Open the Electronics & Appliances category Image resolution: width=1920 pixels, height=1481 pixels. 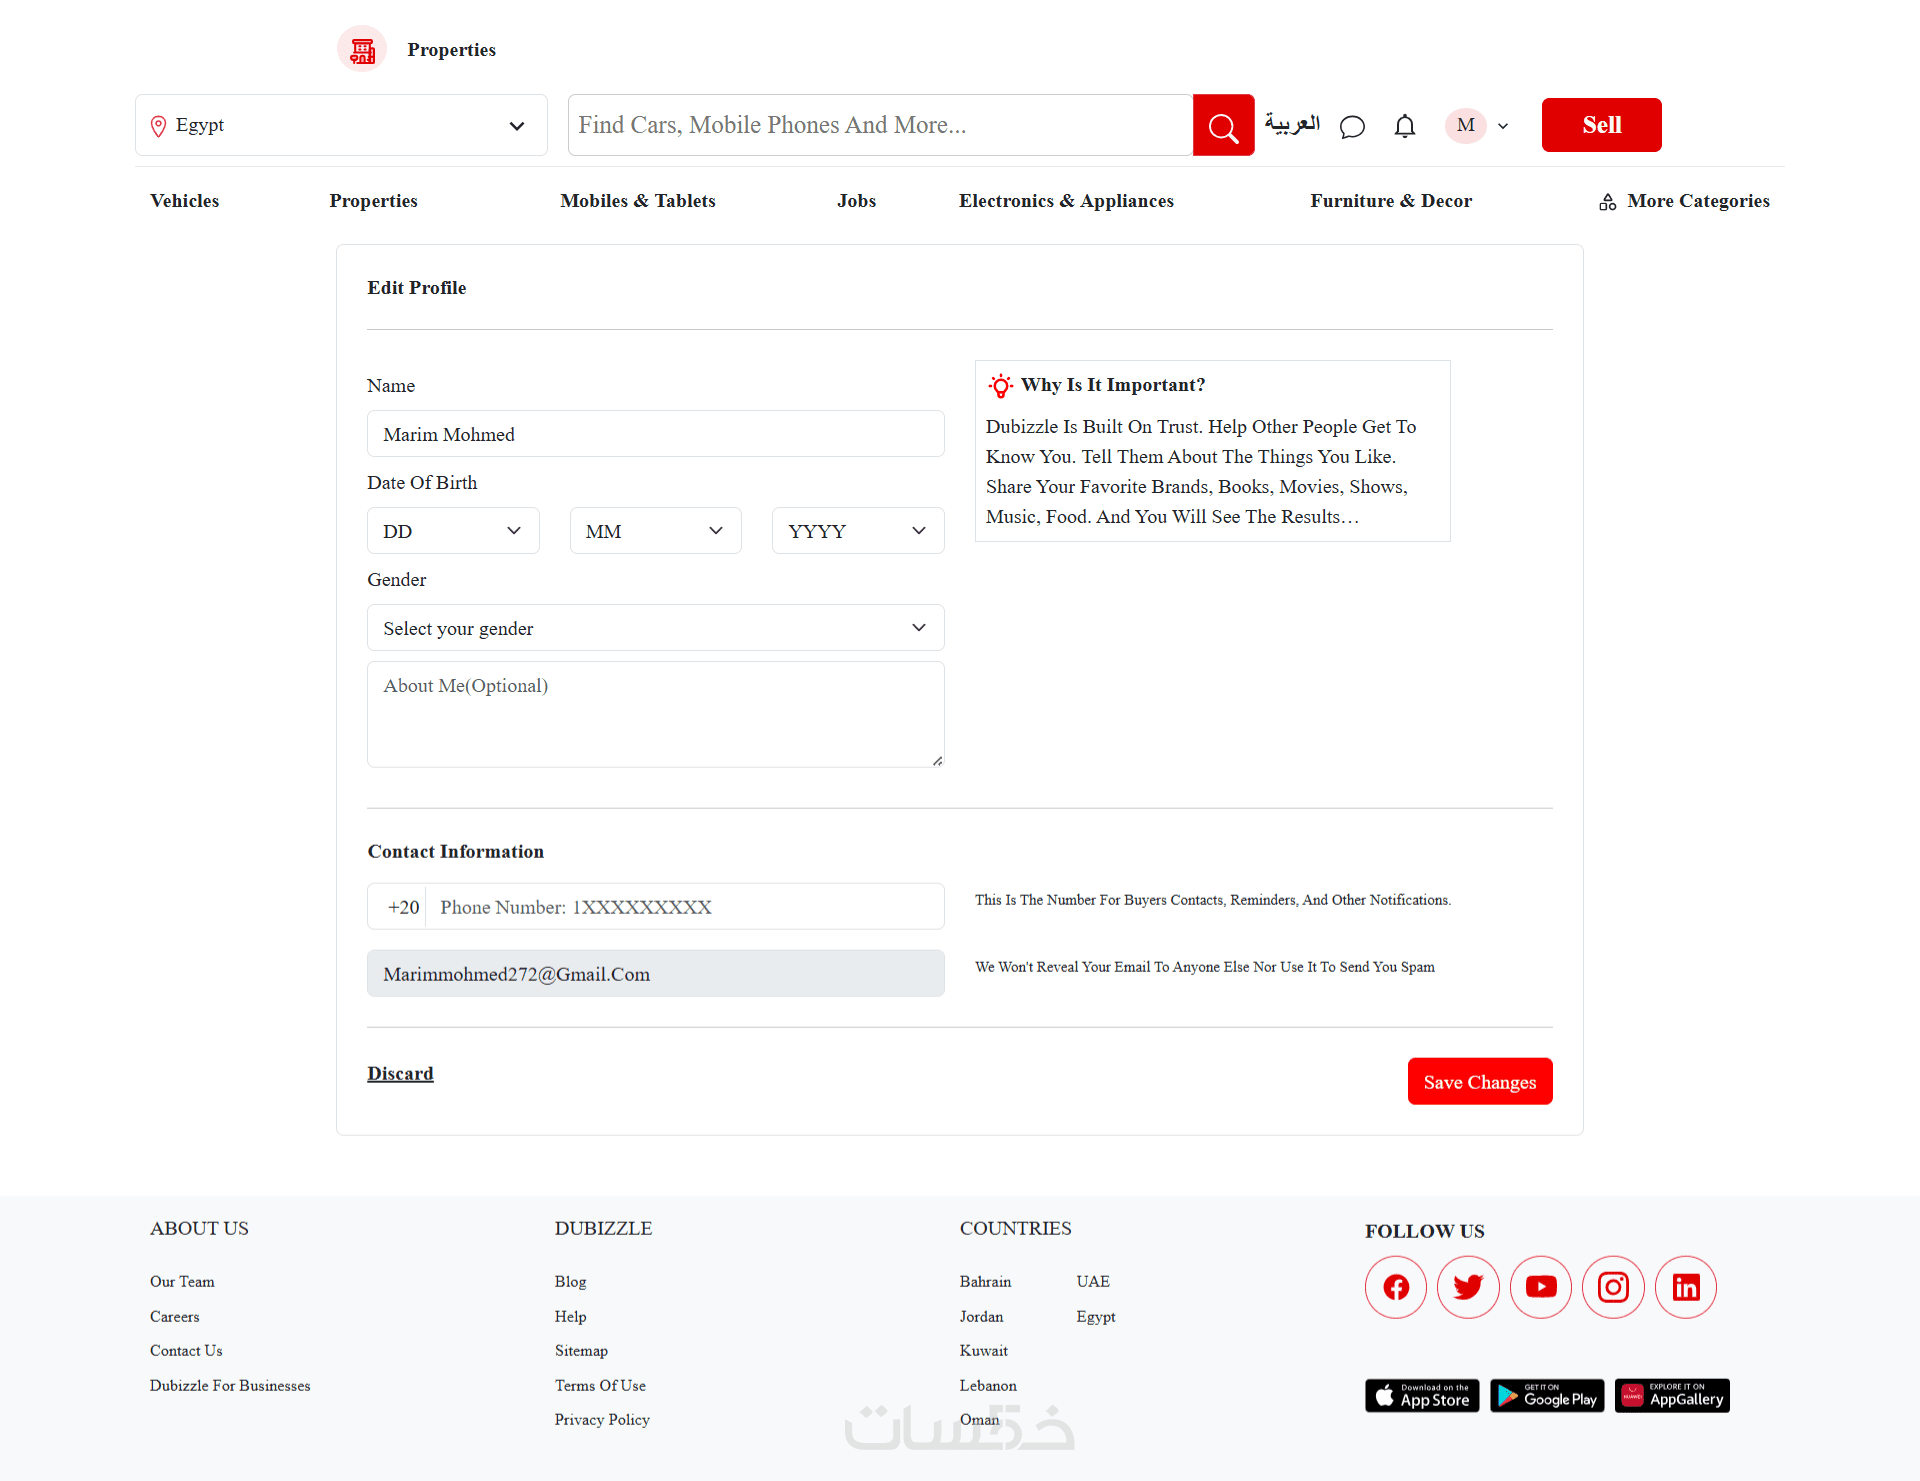1066,201
